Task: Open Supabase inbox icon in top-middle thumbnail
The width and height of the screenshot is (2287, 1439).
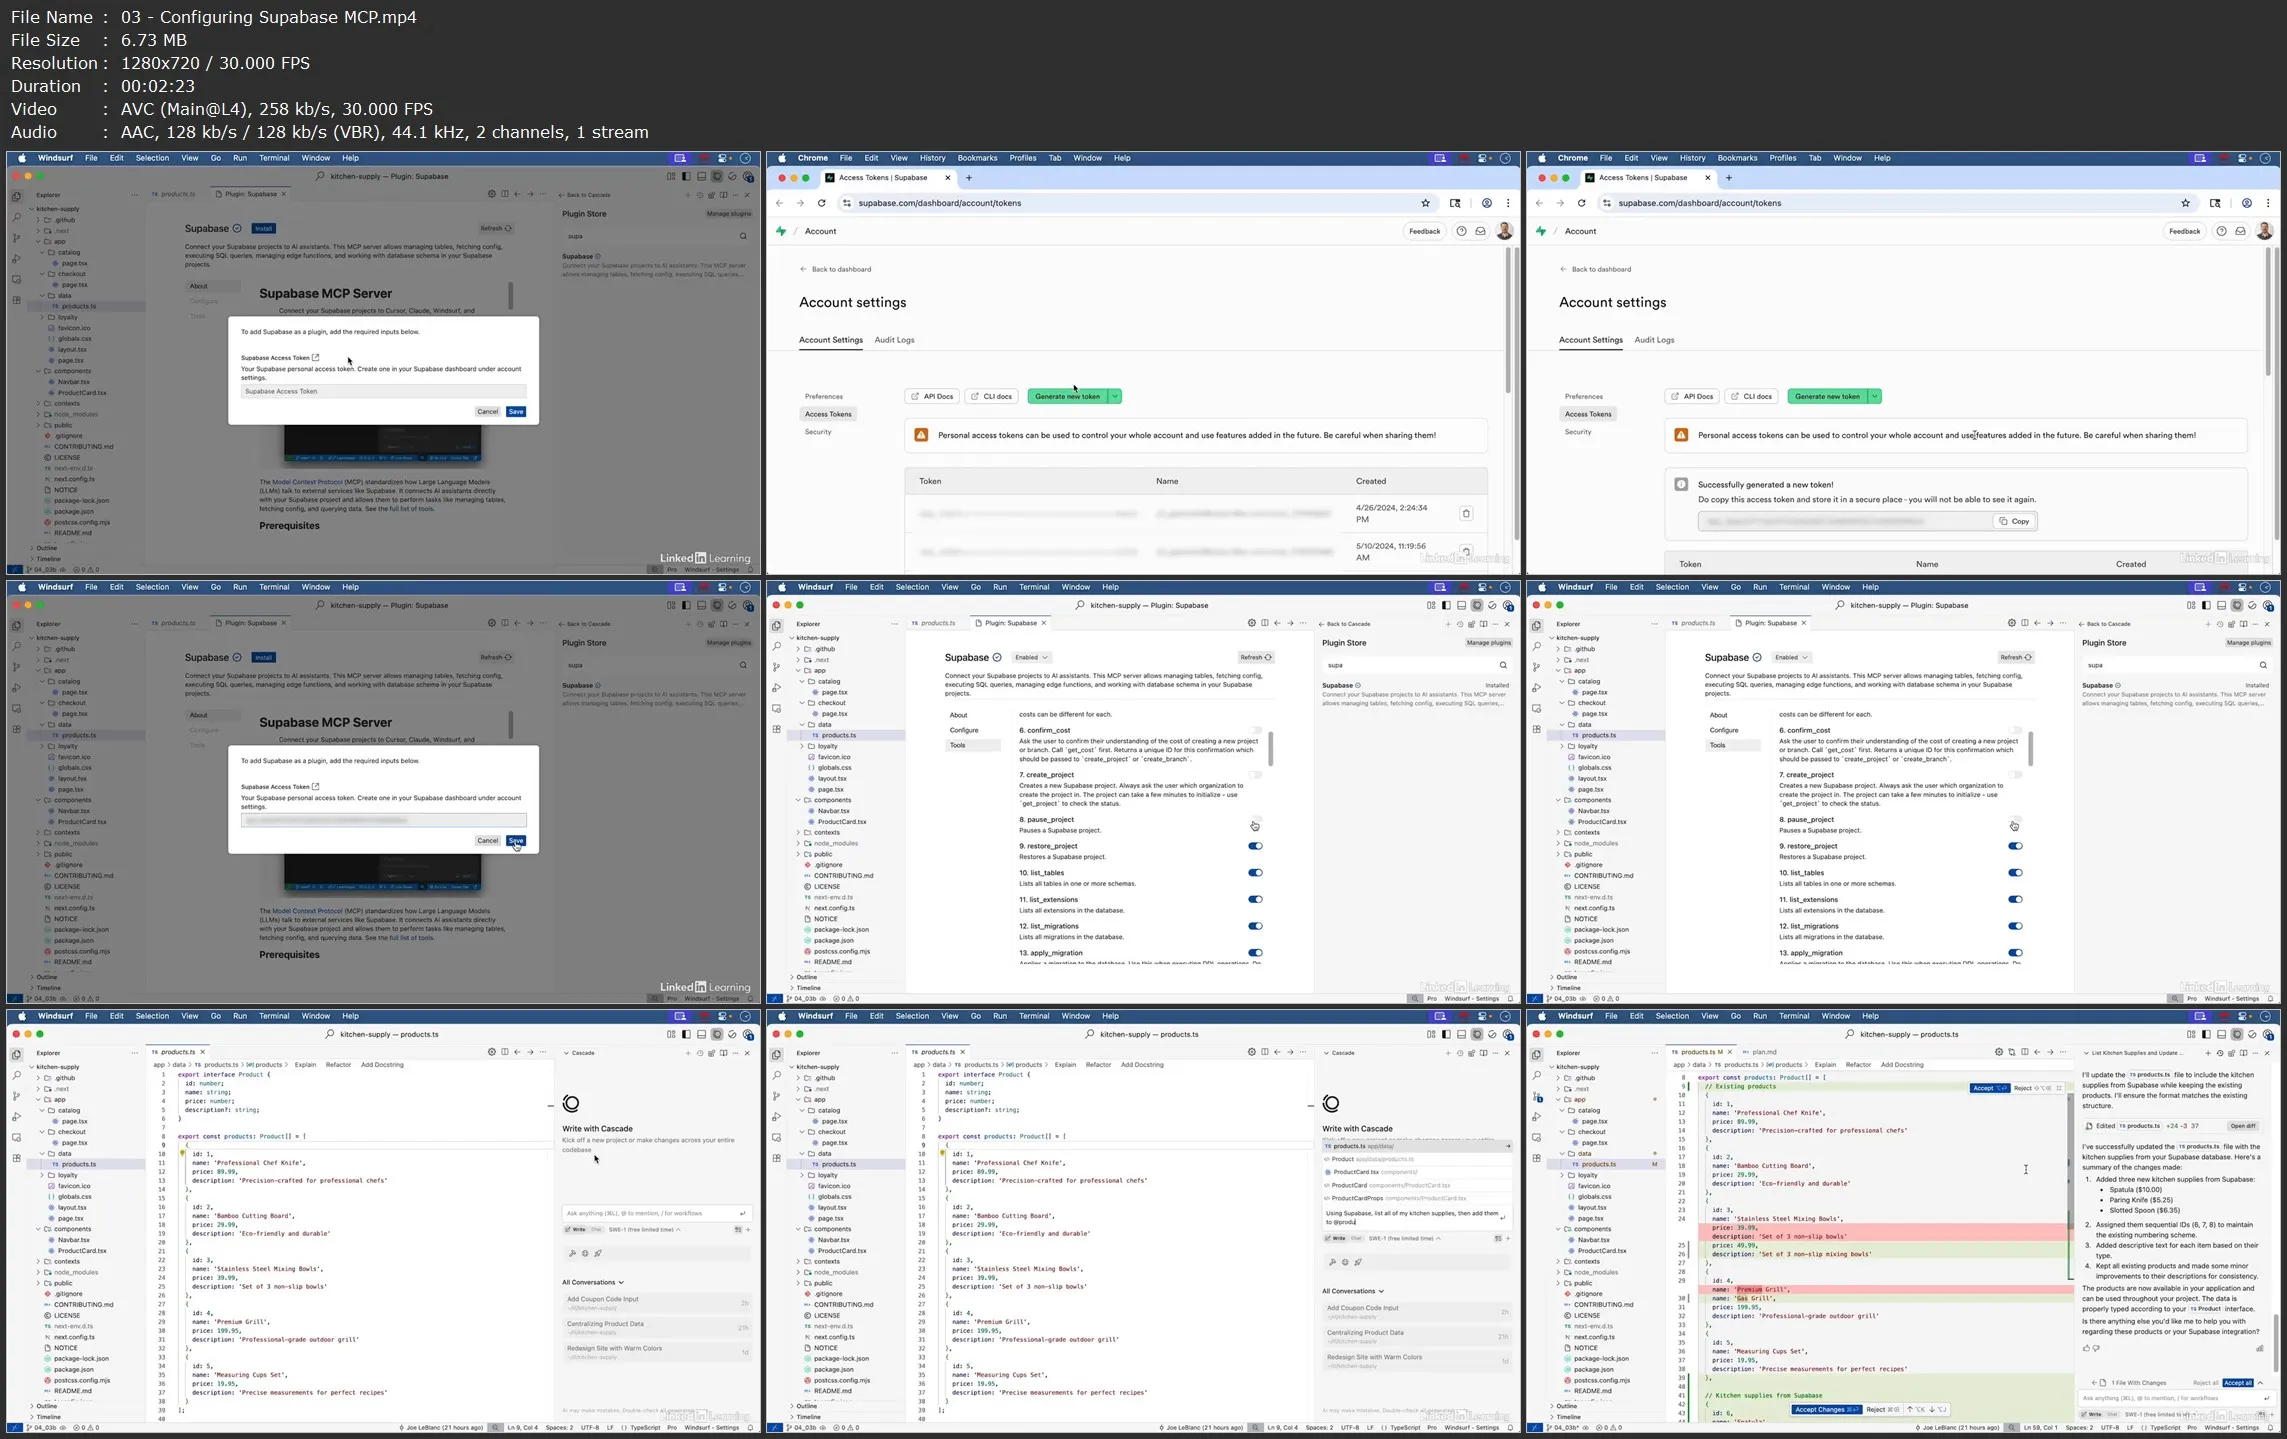Action: pyautogui.click(x=1480, y=231)
